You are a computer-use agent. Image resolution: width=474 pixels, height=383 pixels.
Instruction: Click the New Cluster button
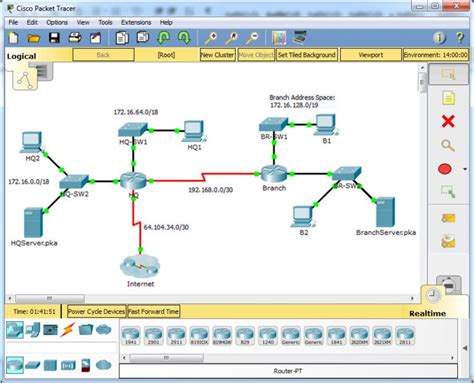217,55
